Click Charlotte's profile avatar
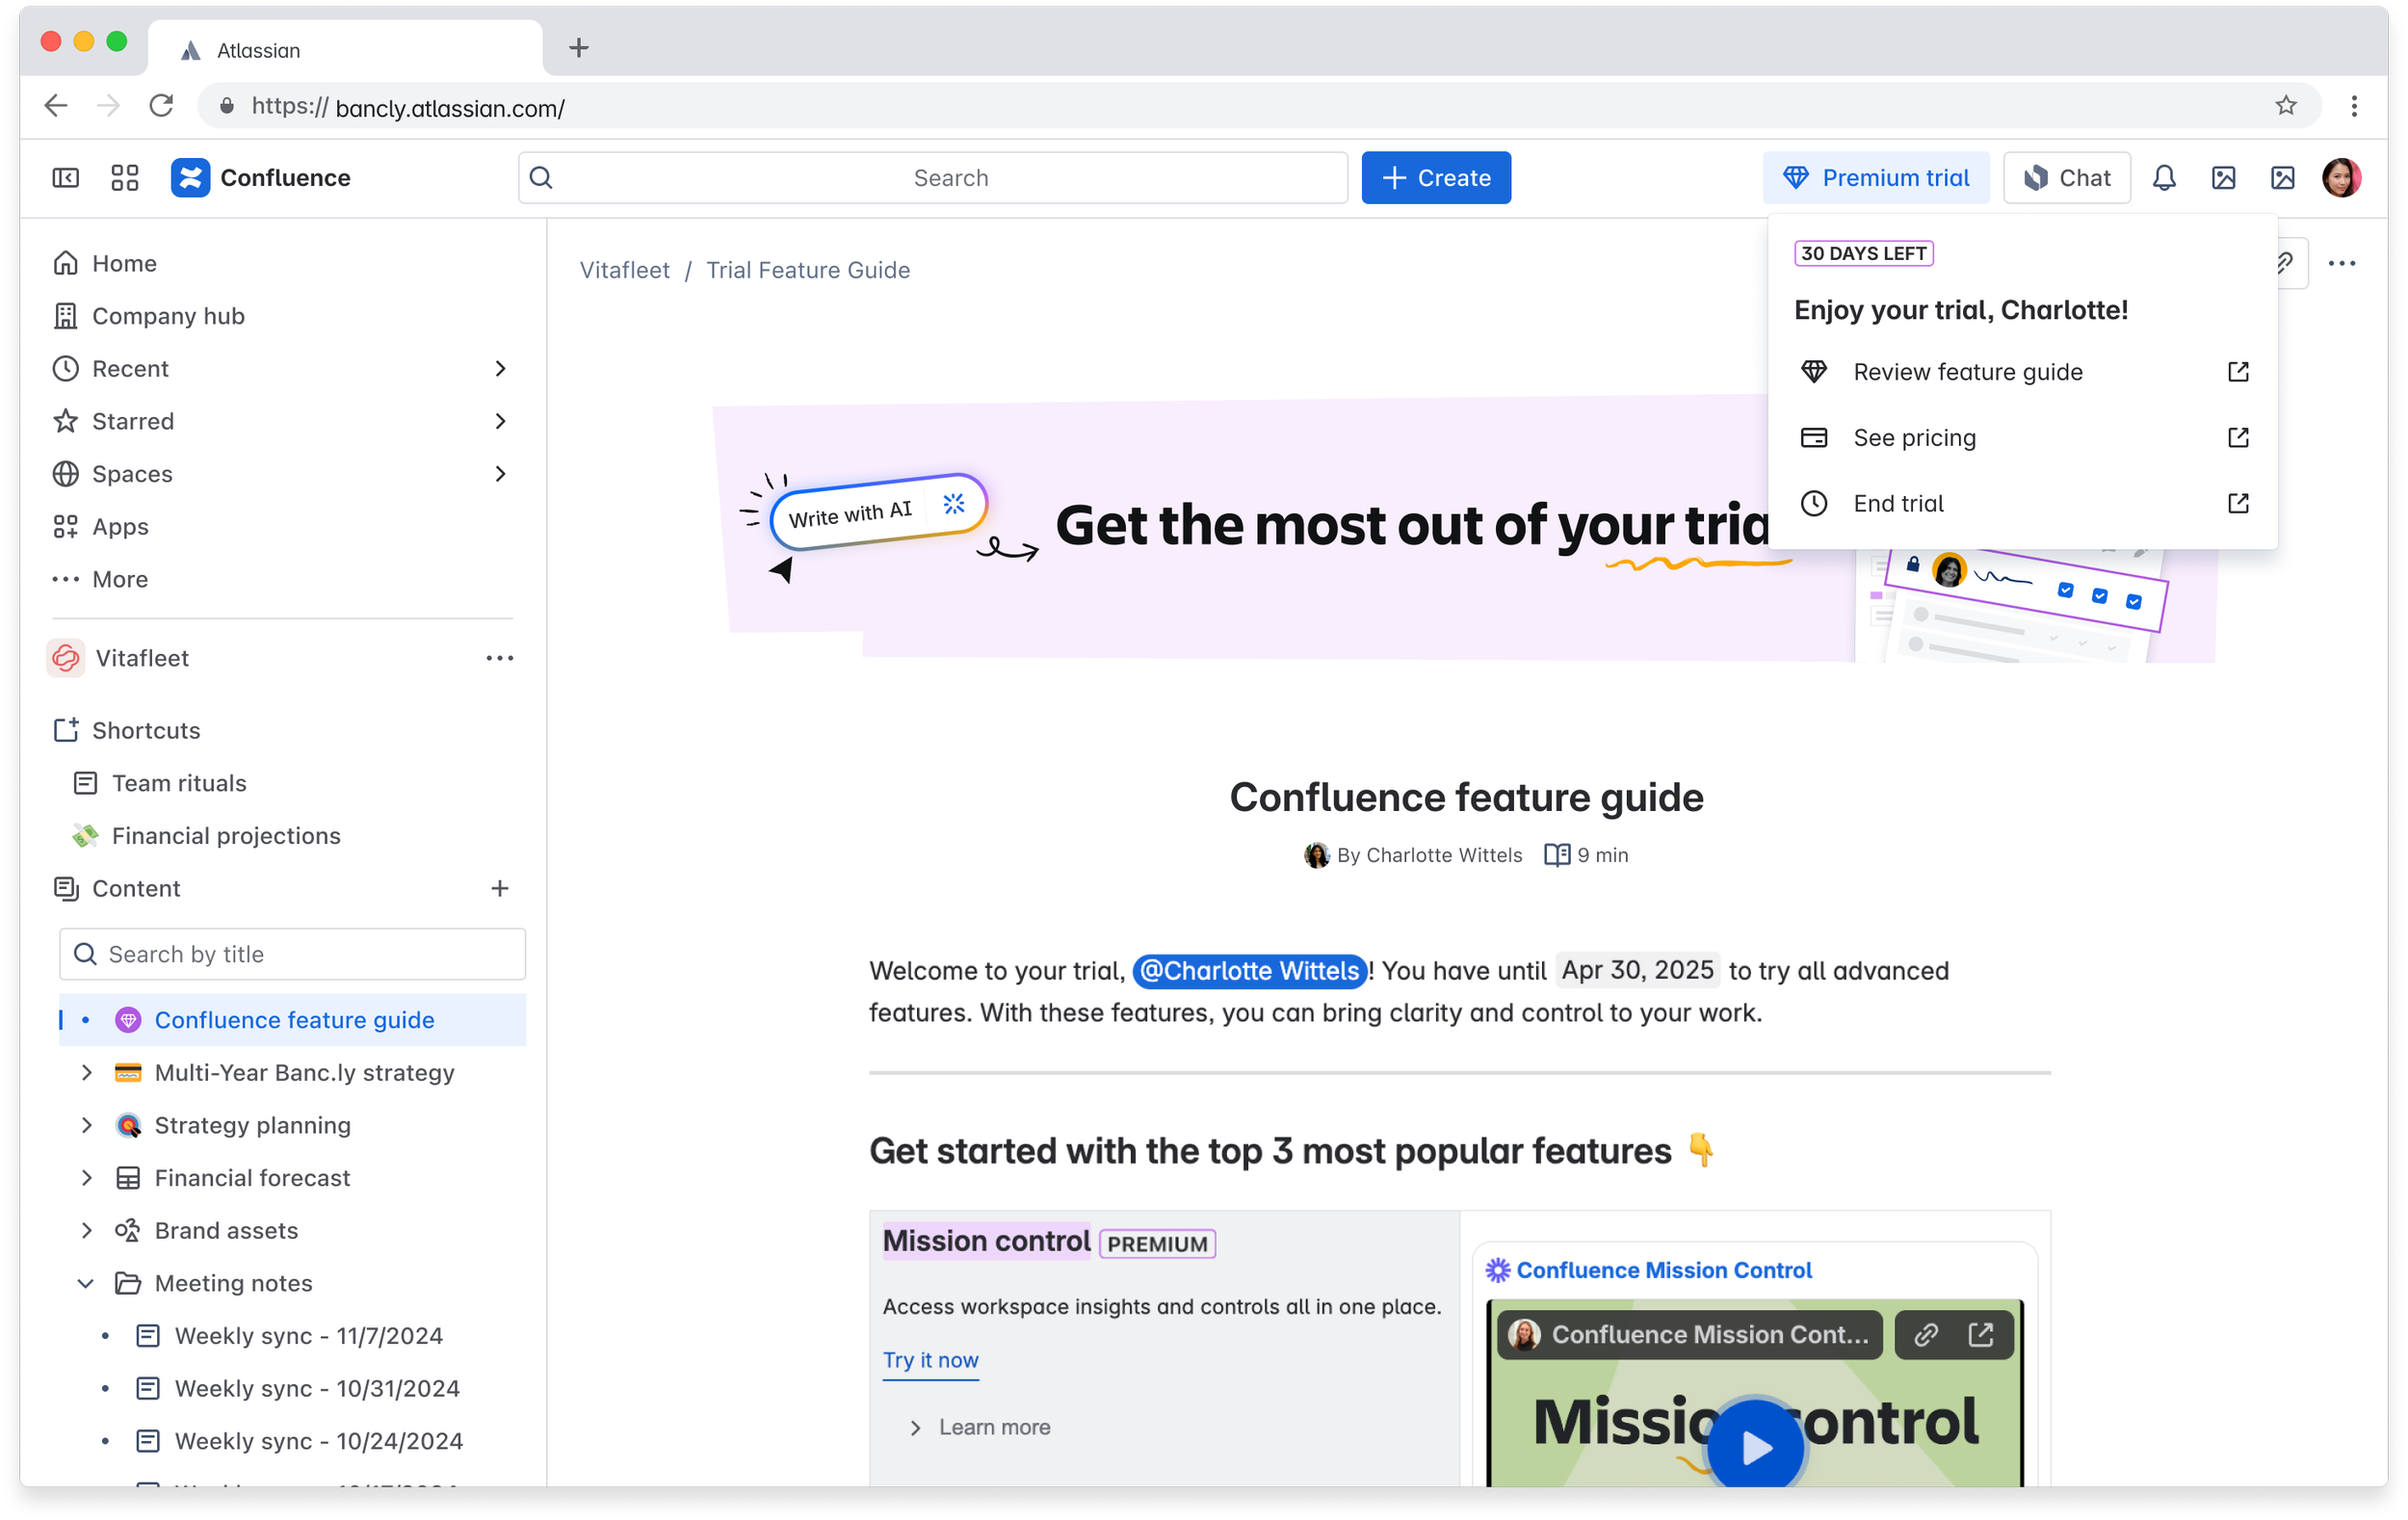Image resolution: width=2408 pixels, height=1520 pixels. point(2340,178)
